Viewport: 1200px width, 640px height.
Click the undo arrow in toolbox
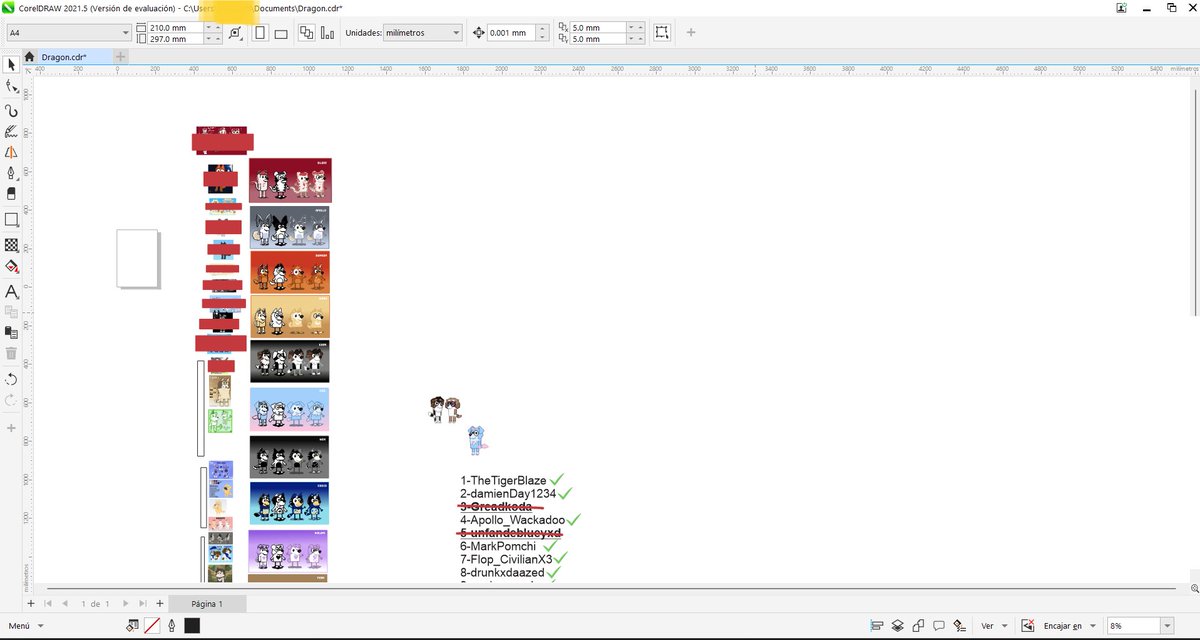coord(11,379)
